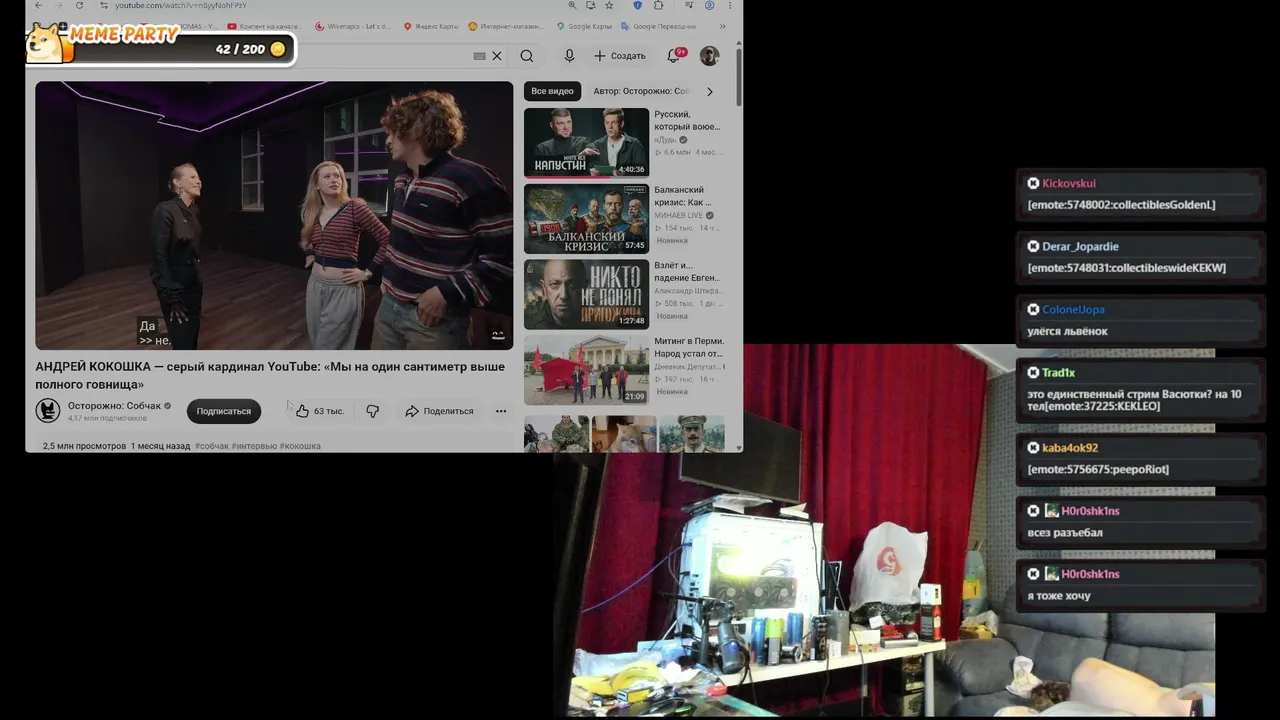The width and height of the screenshot is (1280, 720).
Task: Click the kaba4ok92 chat badge icon
Action: tap(1033, 448)
